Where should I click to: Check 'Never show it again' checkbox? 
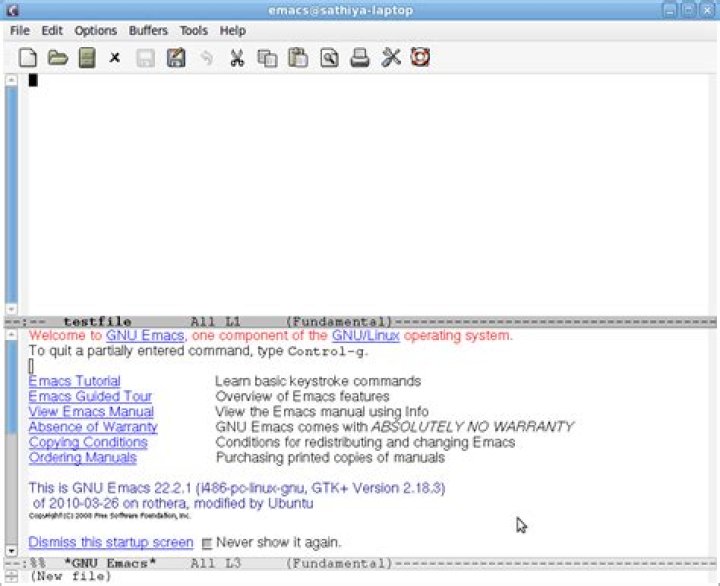(207, 544)
